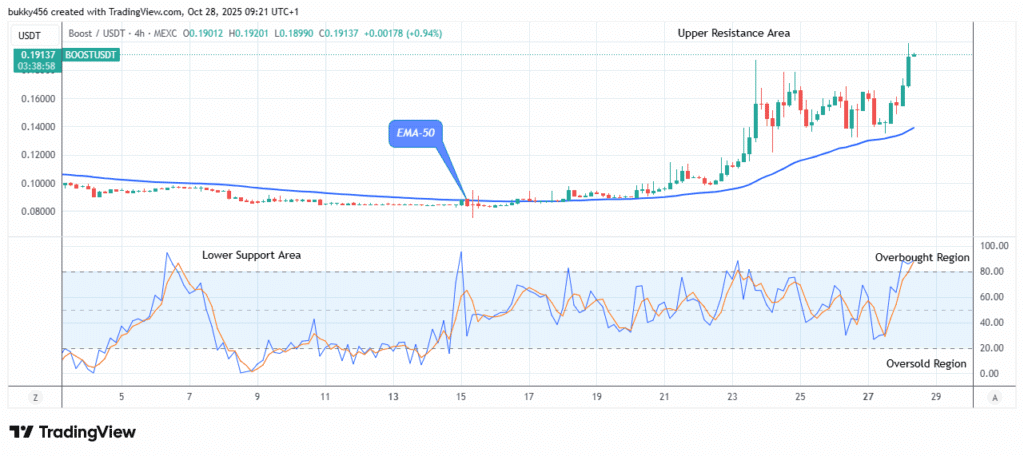Click date 17 on the time axis

[x=529, y=397]
